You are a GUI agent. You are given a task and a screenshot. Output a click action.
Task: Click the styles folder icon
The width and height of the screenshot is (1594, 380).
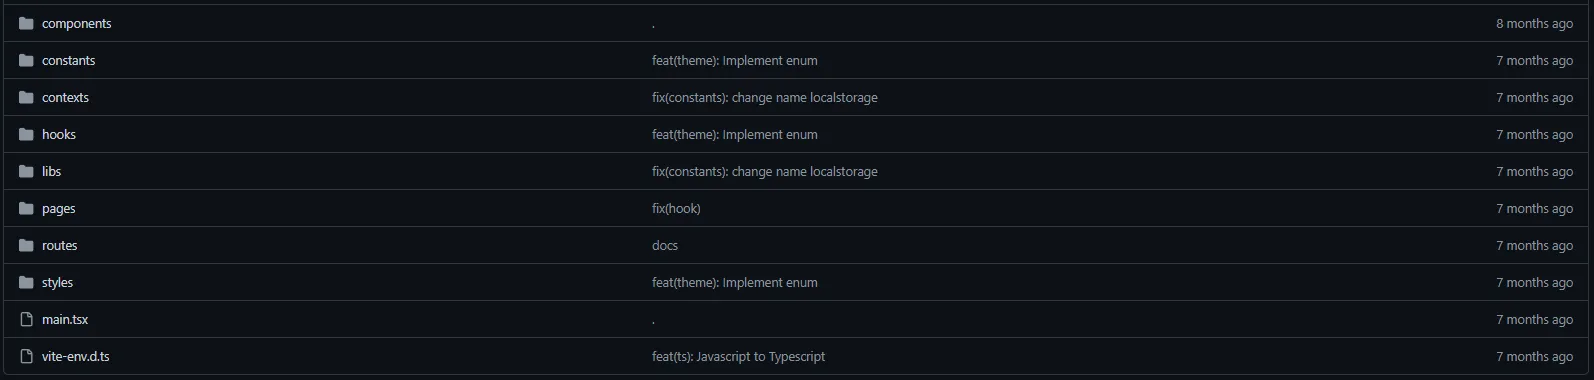[x=26, y=282]
